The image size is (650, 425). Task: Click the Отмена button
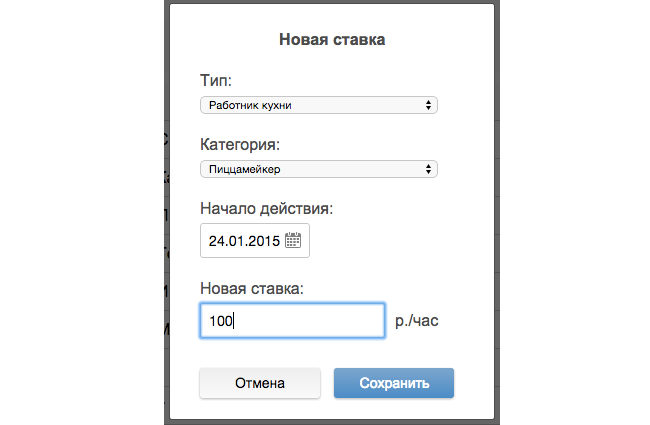(x=260, y=383)
